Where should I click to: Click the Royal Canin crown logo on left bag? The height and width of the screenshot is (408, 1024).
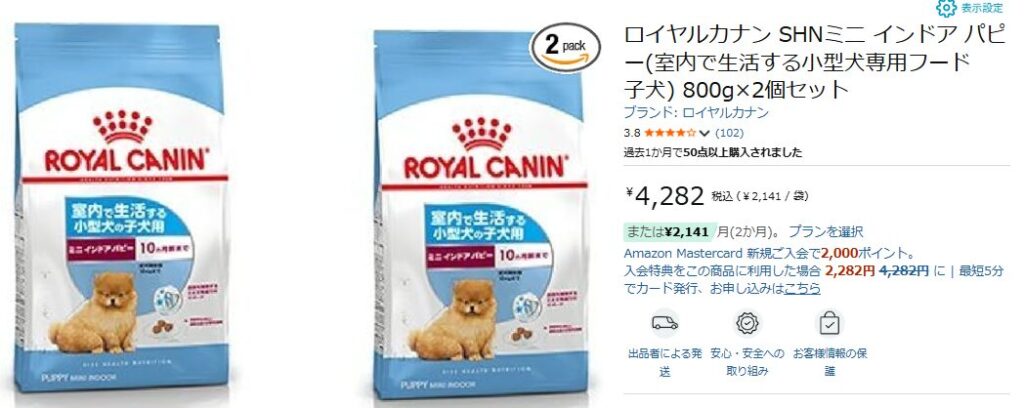[x=123, y=127]
